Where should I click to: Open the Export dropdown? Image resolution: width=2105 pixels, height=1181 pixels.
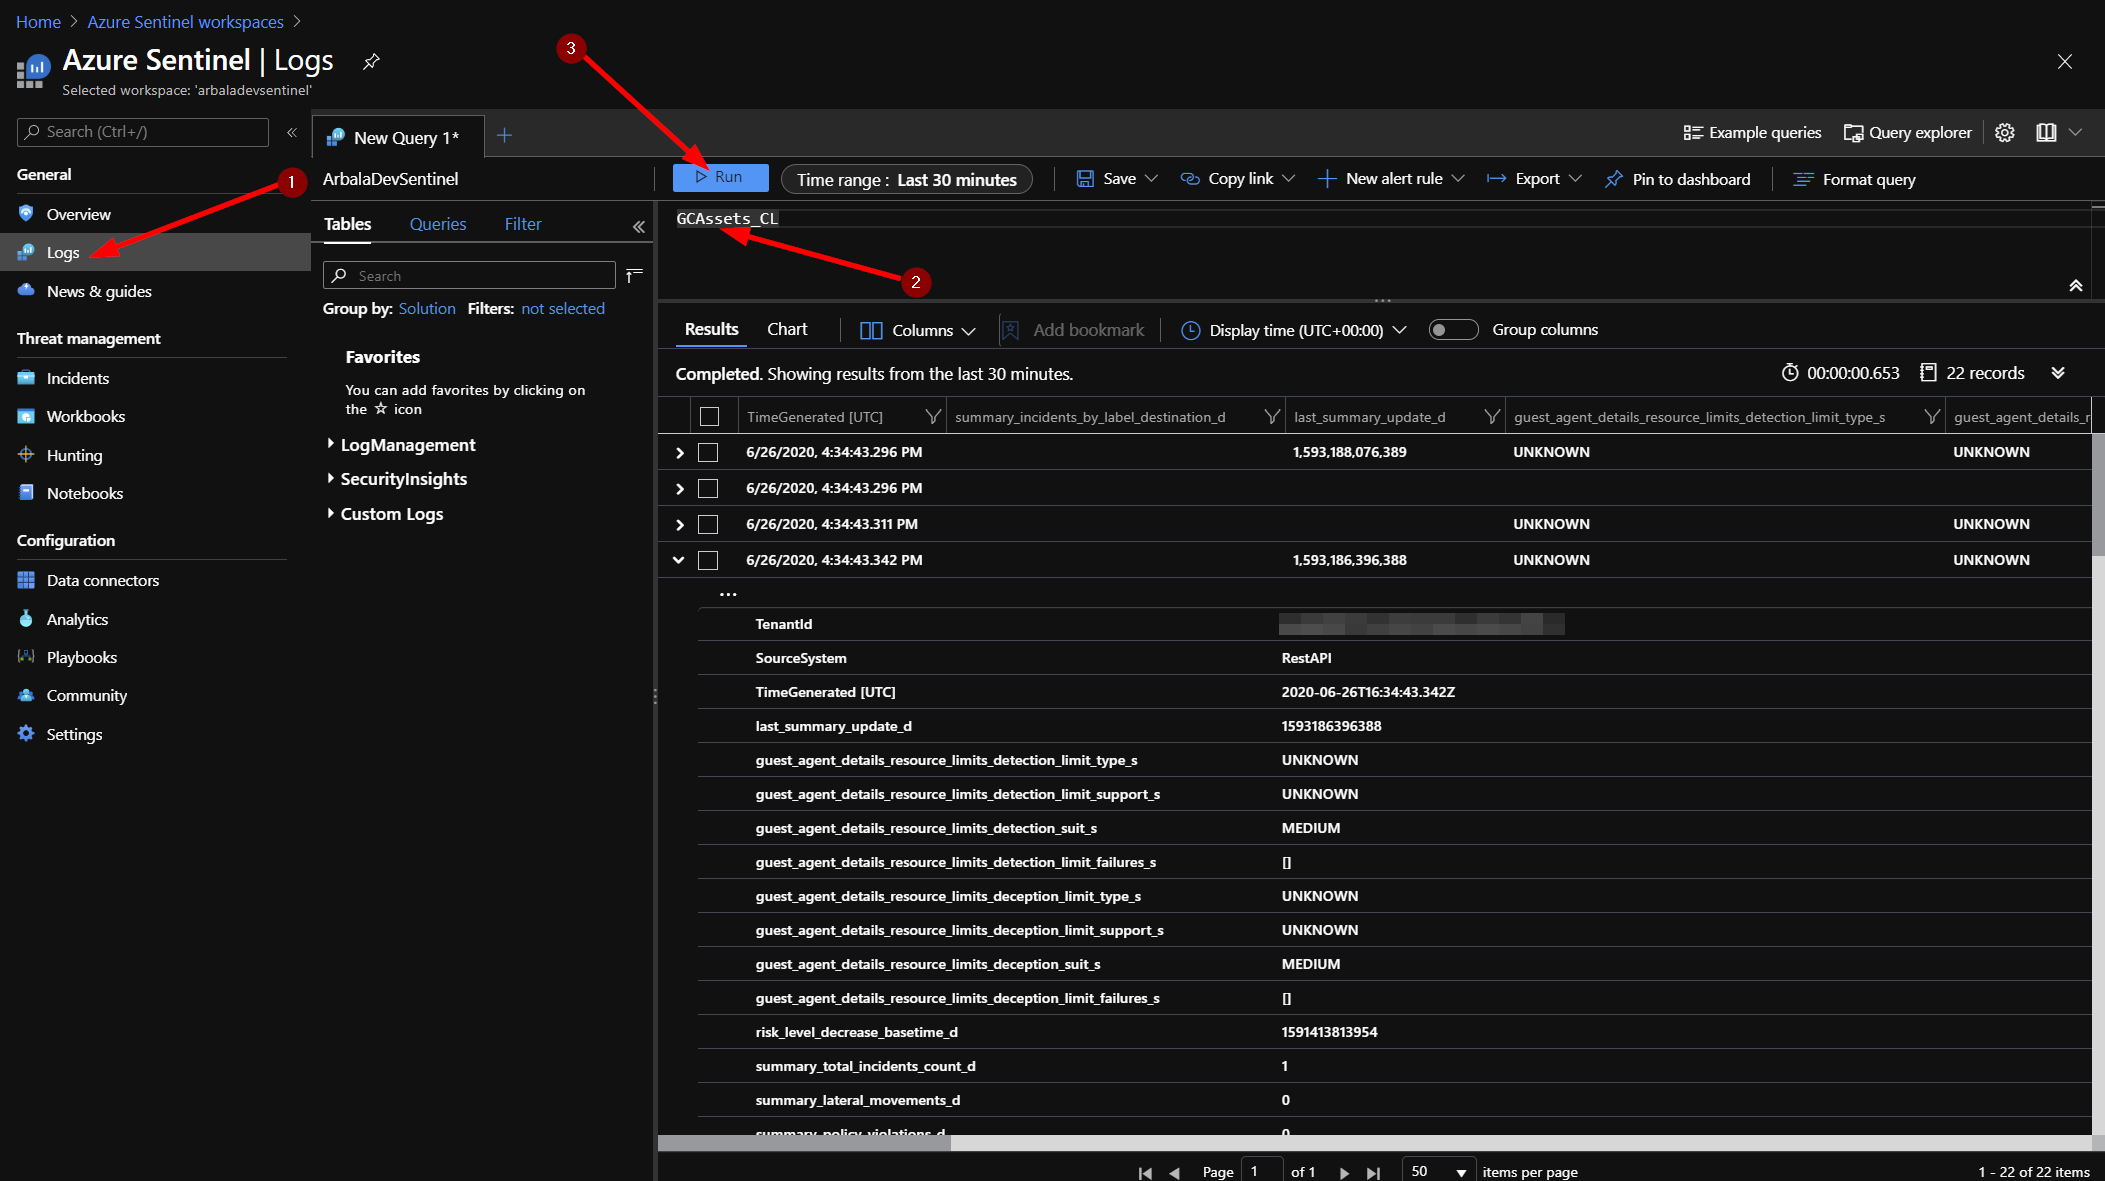1534,179
